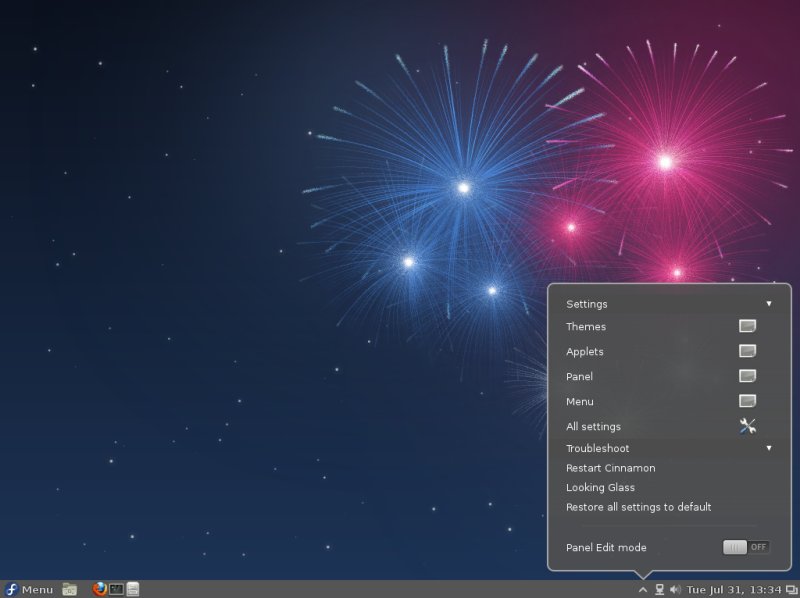This screenshot has width=800, height=598.
Task: Open All settings entry
Action: pos(668,427)
